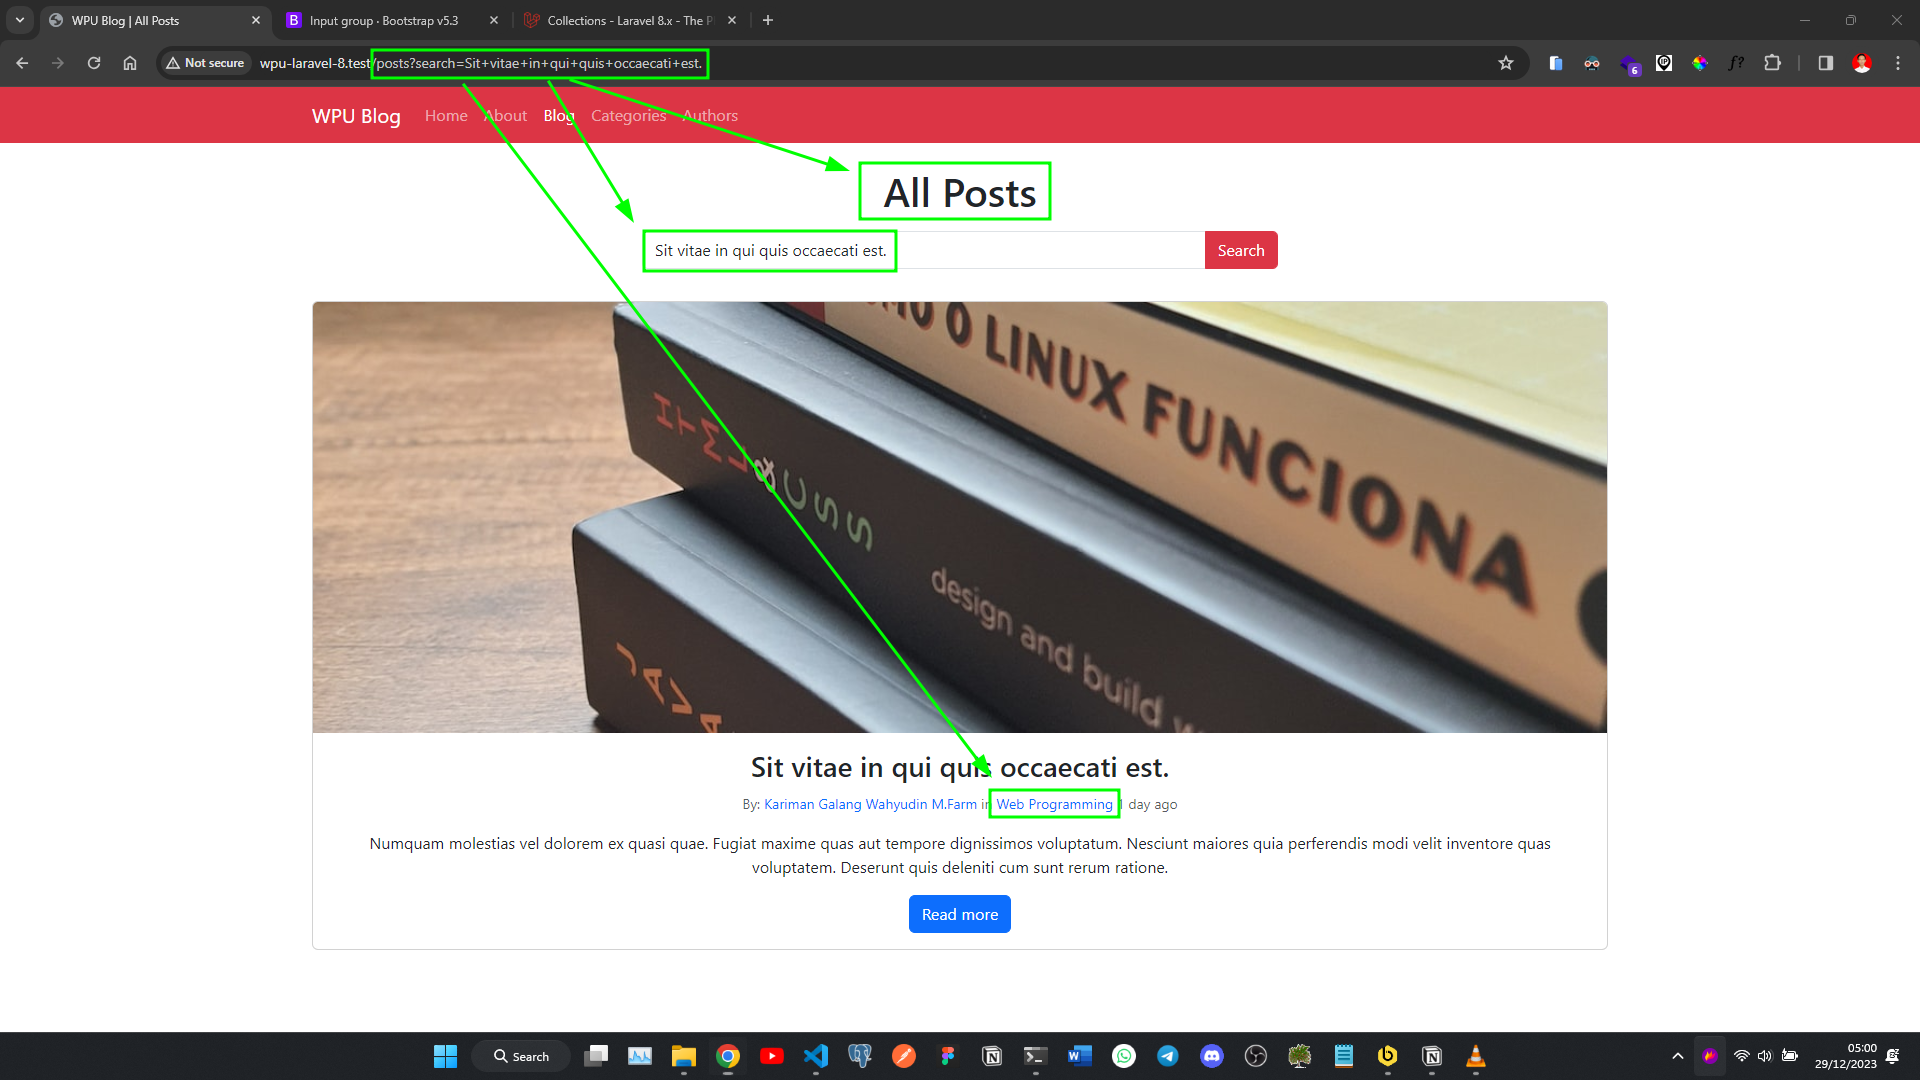1920x1080 pixels.
Task: Click the browser back navigation arrow
Action: (x=24, y=62)
